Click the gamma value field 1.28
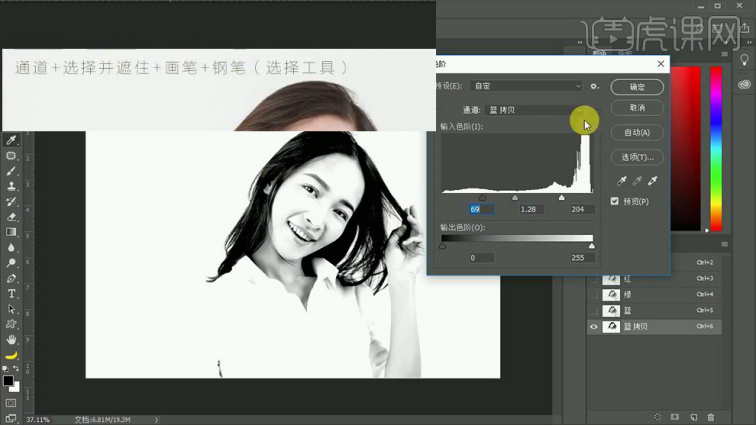Screen dimensions: 756x426 point(531,209)
